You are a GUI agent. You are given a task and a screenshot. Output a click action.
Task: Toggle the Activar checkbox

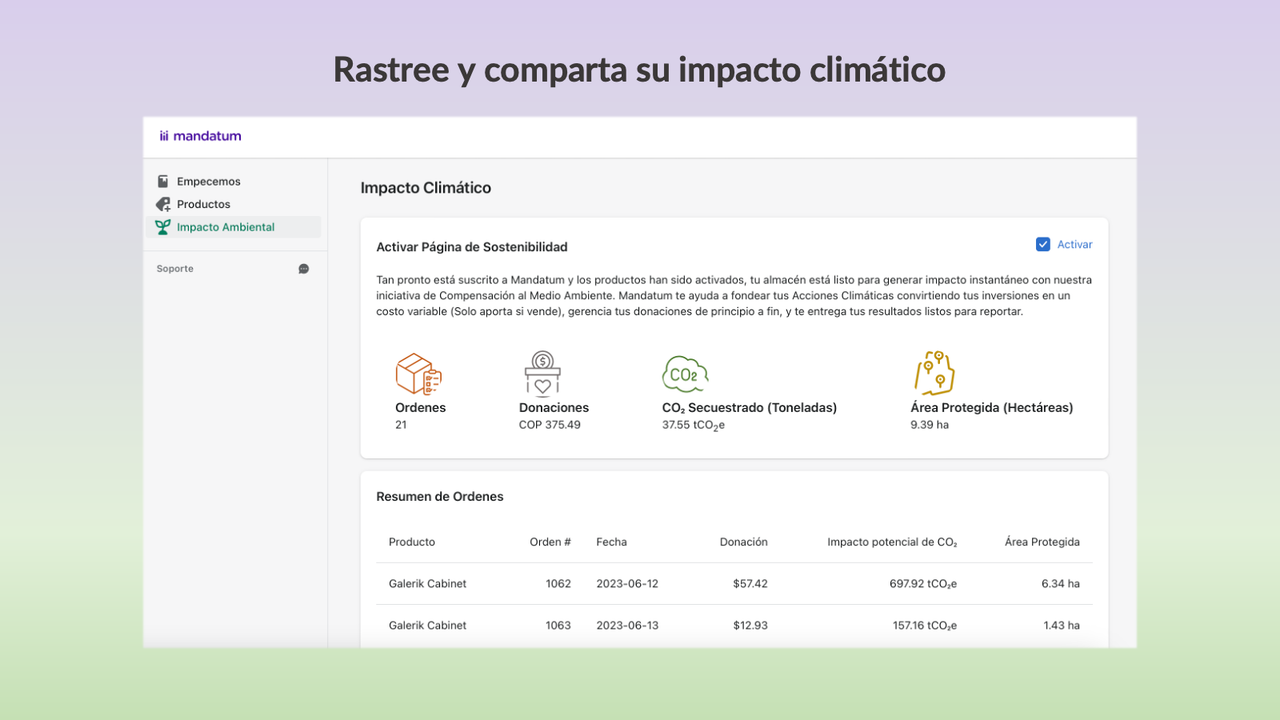pyautogui.click(x=1043, y=244)
